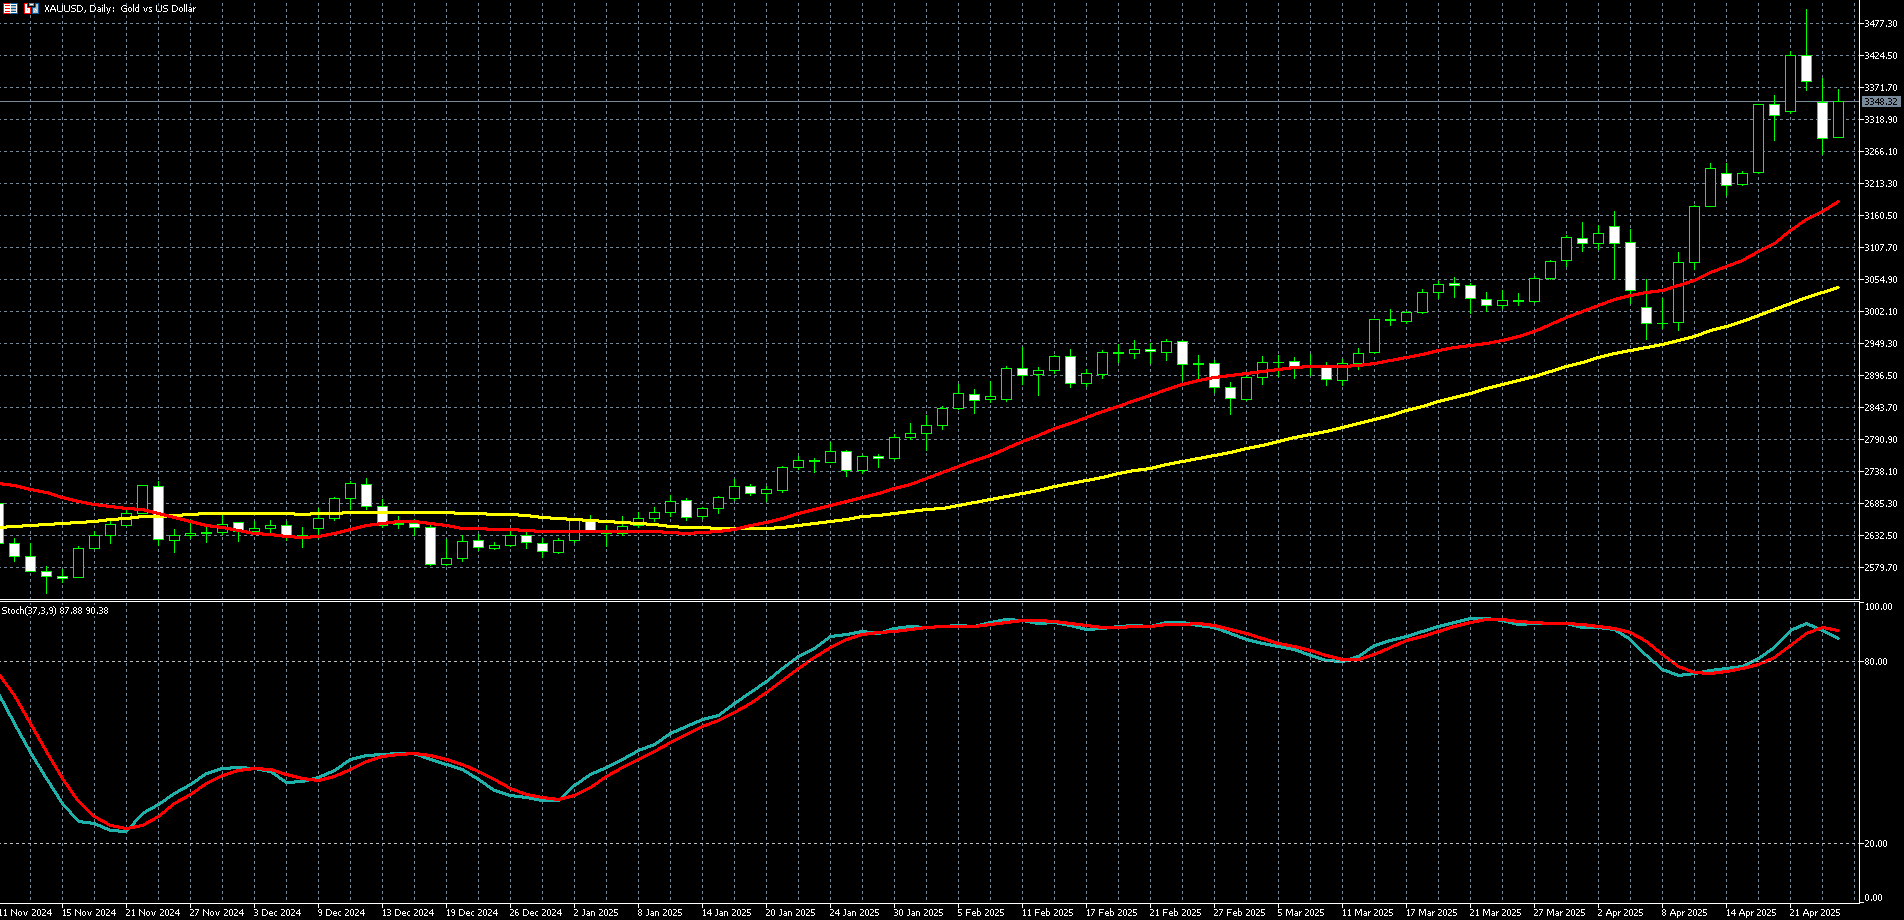The image size is (1904, 920).
Task: Click the 3160.50 price axis label
Action: click(1881, 216)
